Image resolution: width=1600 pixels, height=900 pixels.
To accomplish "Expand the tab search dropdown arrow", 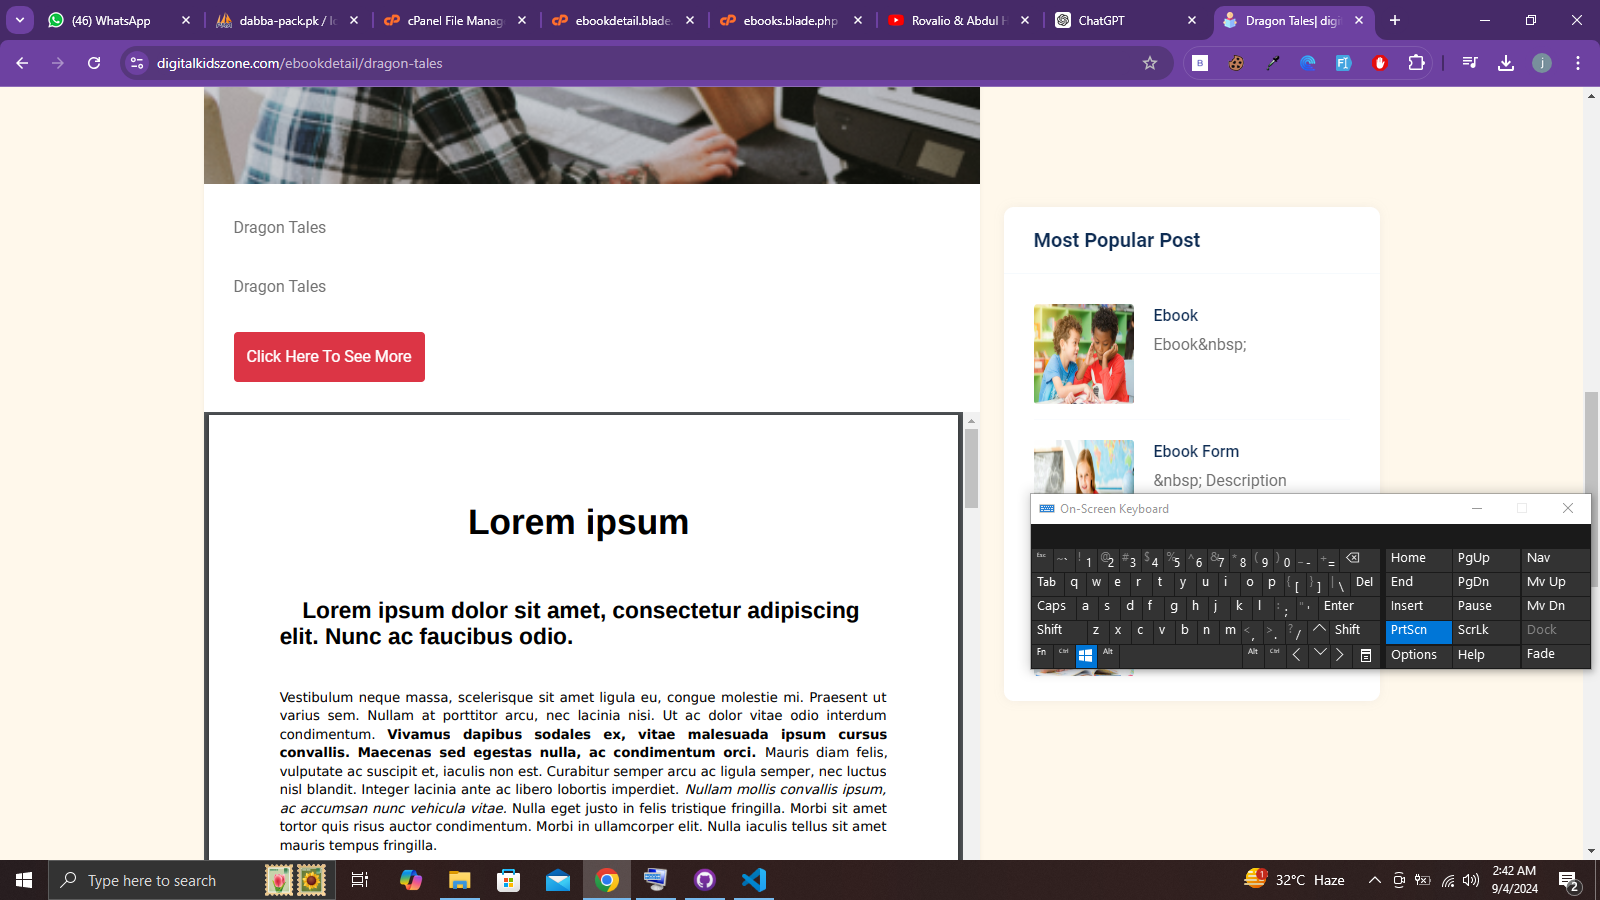I will 20,20.
